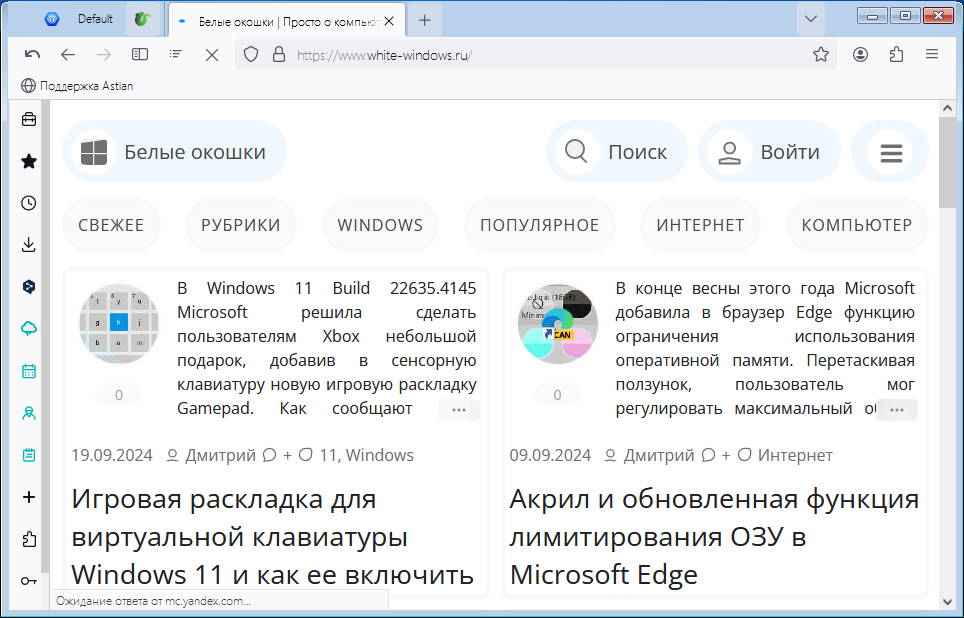Click the Войти login button
Screen dimensions: 964x618
[x=769, y=151]
